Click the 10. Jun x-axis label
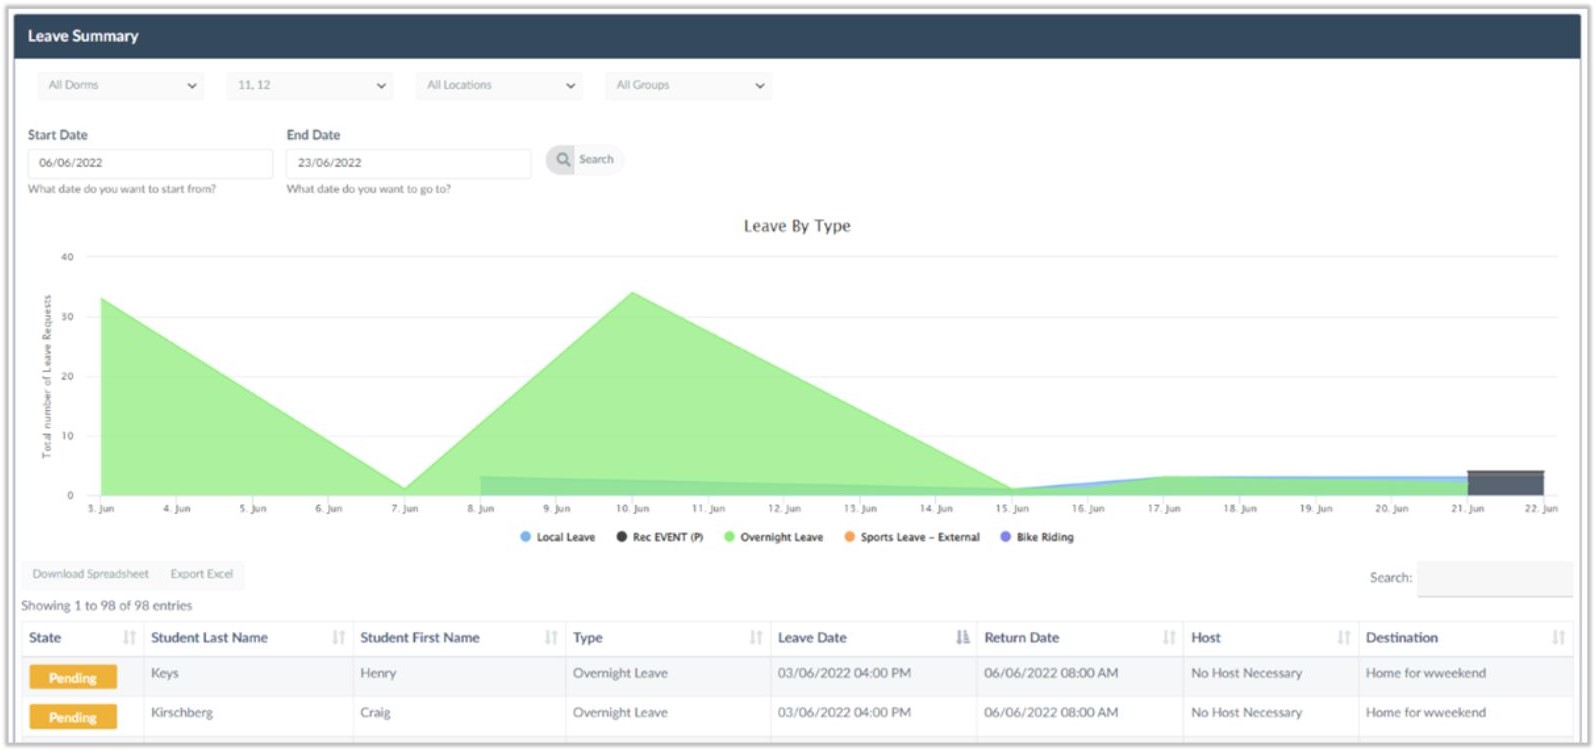Screen dimensions: 1595x751 632,509
